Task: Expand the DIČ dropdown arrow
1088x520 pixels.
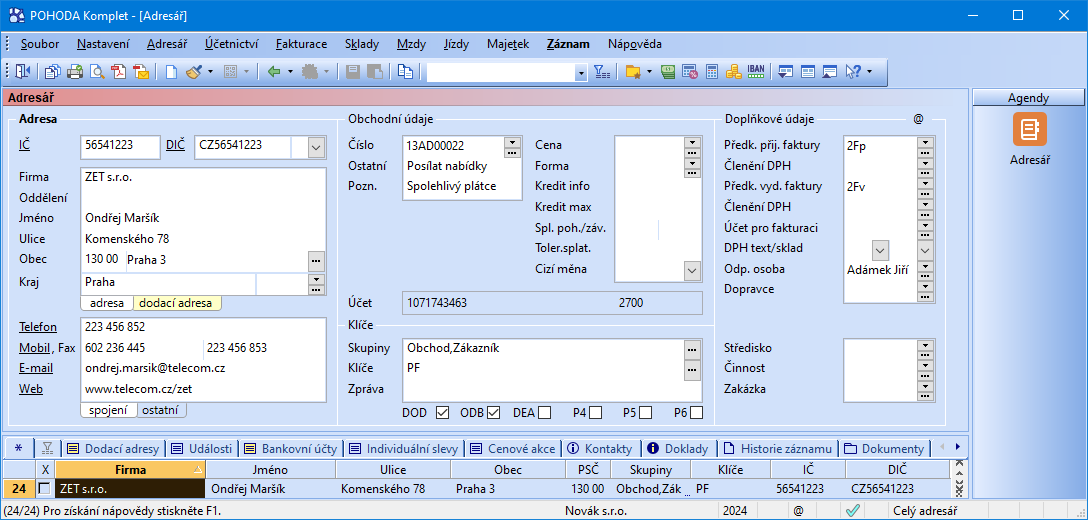Action: pos(316,147)
